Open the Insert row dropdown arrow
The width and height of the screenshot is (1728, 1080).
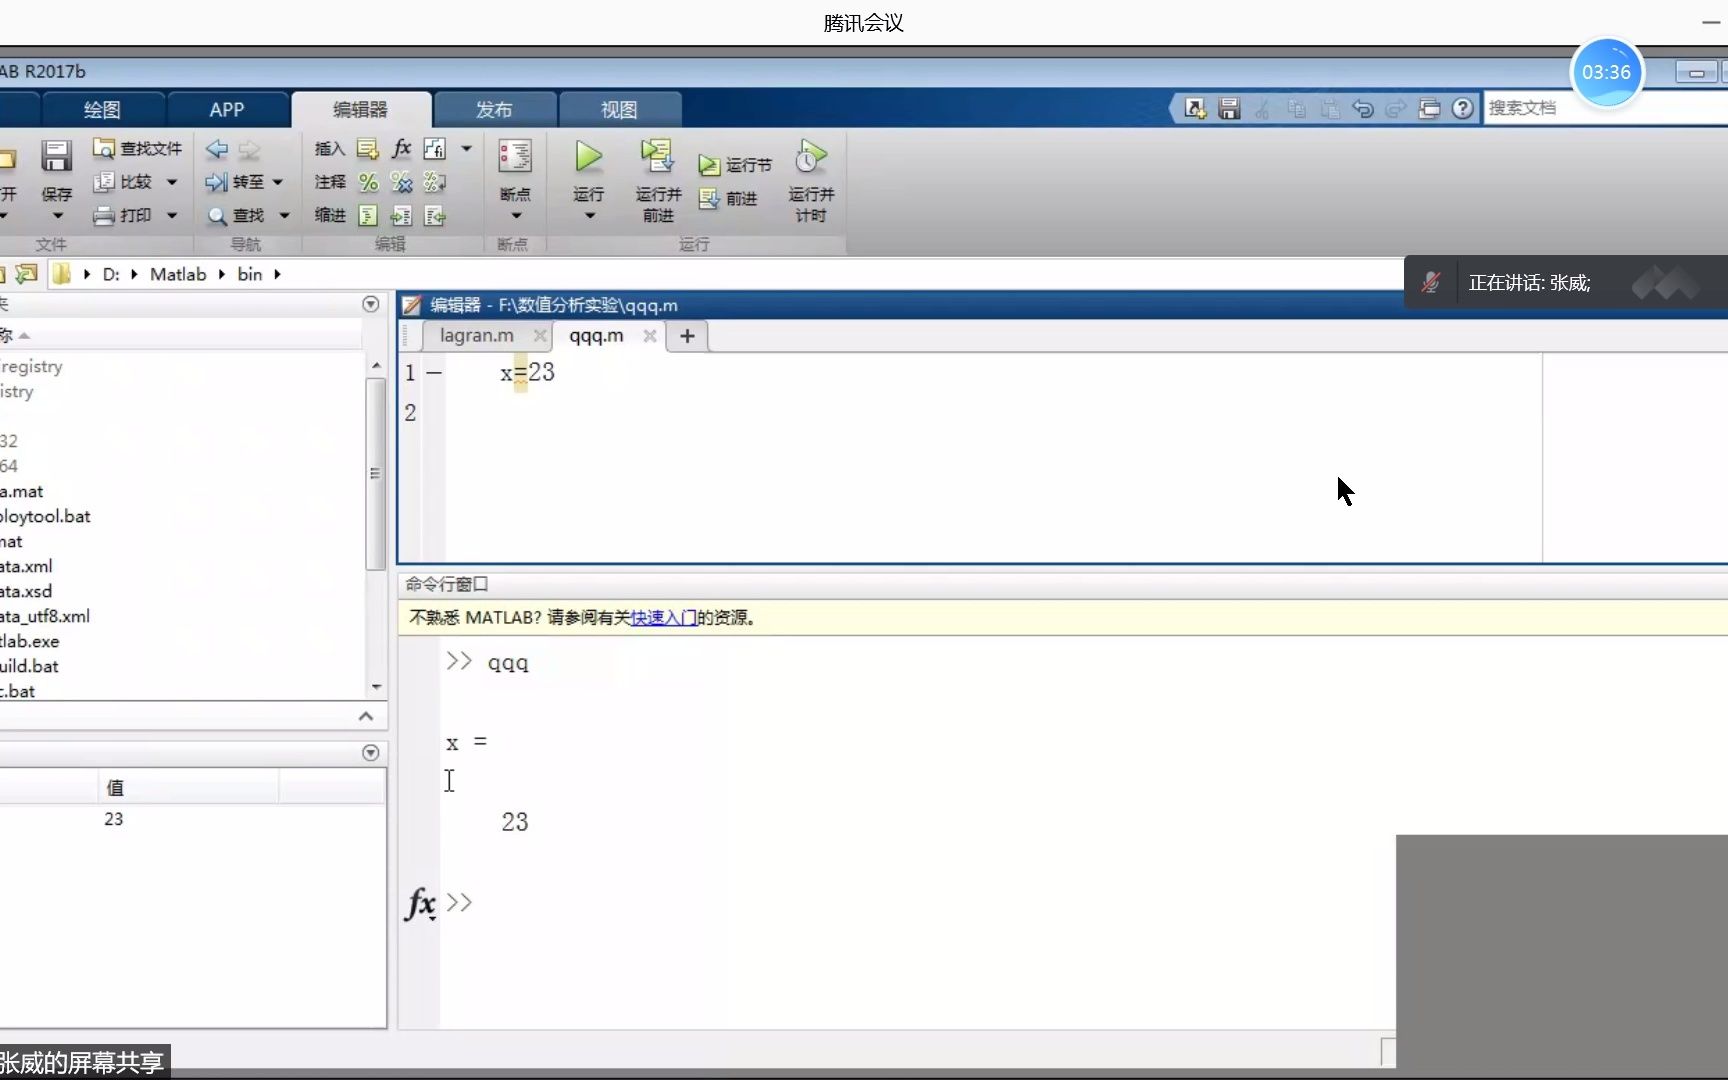(x=466, y=149)
